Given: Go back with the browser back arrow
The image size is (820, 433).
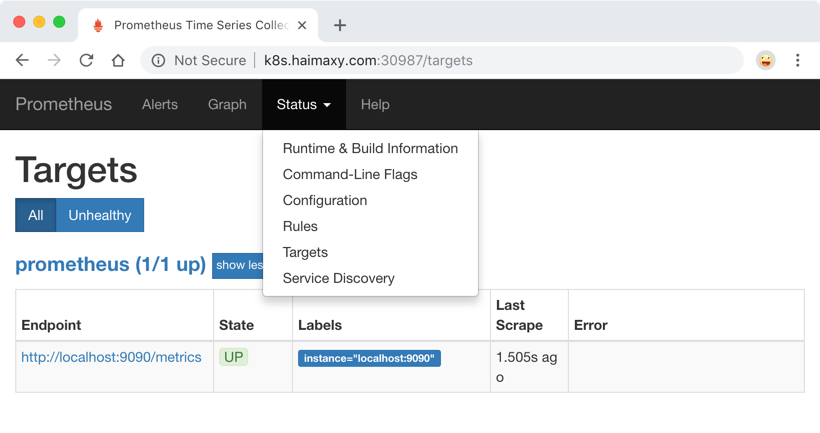Looking at the screenshot, I should (22, 60).
